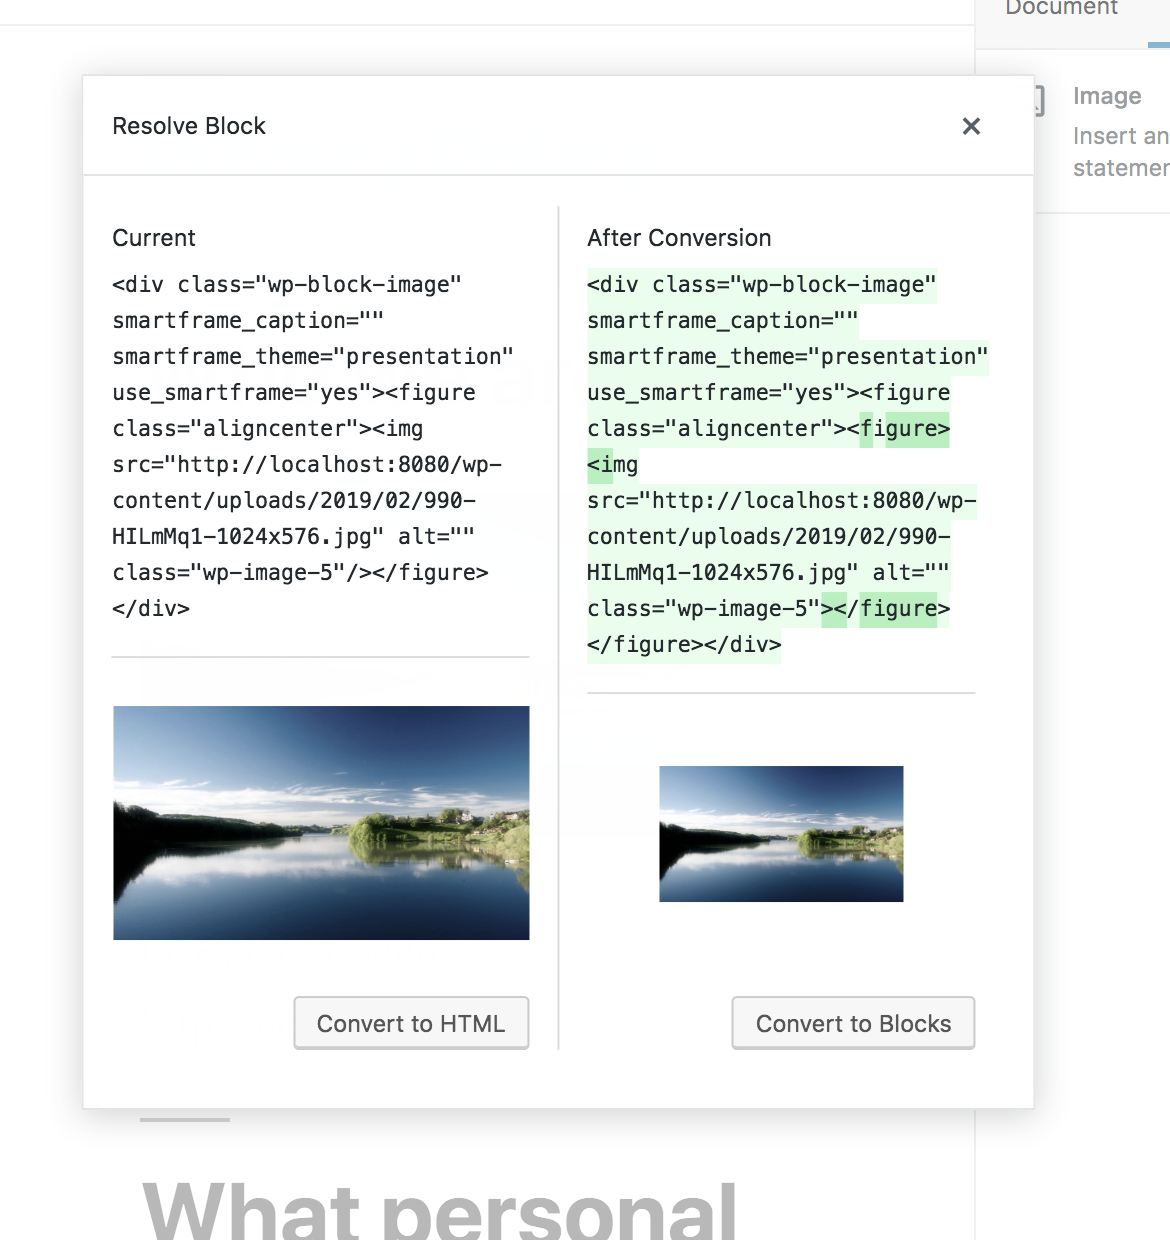Open the Image label in the sidebar
The image size is (1170, 1240).
coord(1106,96)
